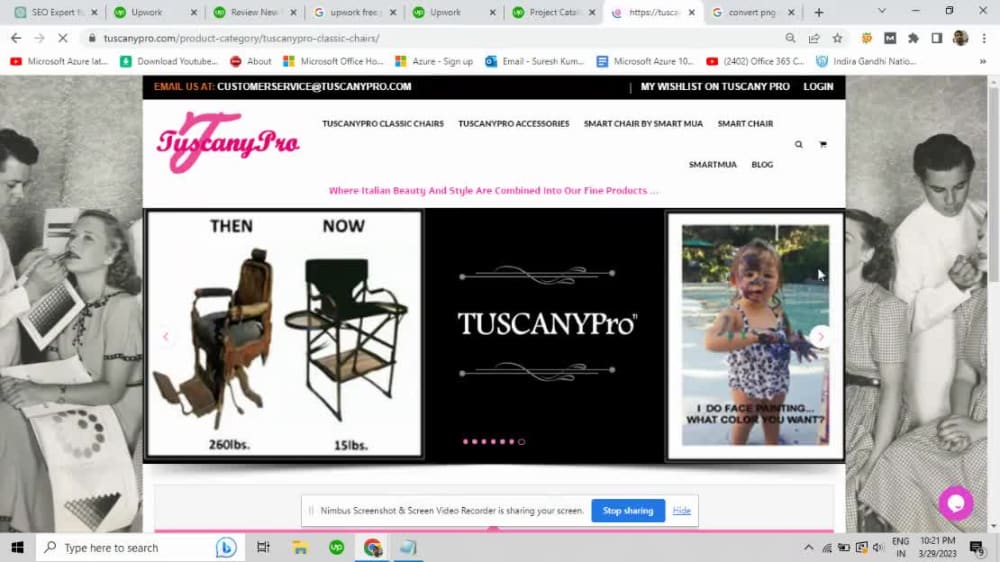Open TuscanyPro Accessories menu
The image size is (1000, 562).
[513, 124]
